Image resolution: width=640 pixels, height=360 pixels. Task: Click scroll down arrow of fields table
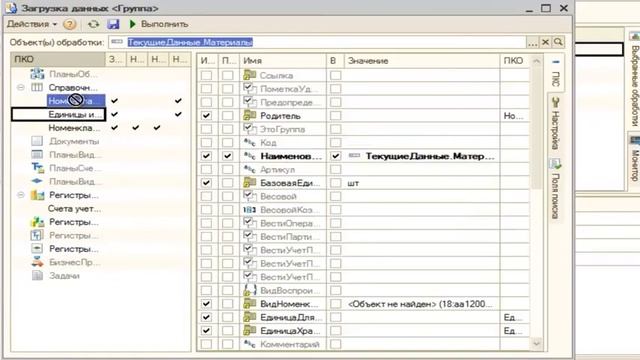(x=536, y=344)
